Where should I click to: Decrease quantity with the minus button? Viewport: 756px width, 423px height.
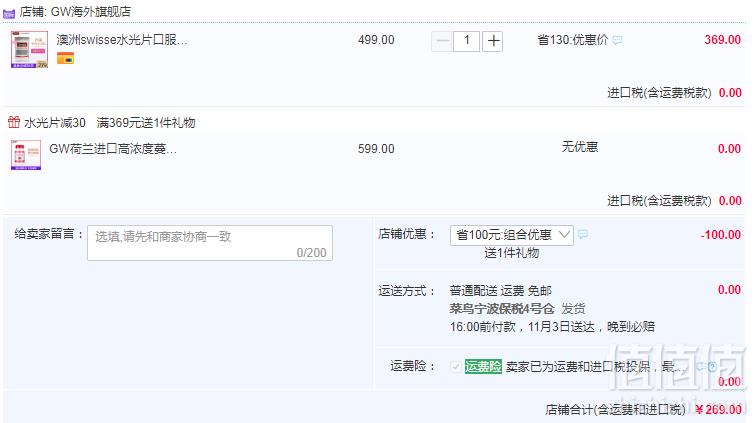coord(441,41)
